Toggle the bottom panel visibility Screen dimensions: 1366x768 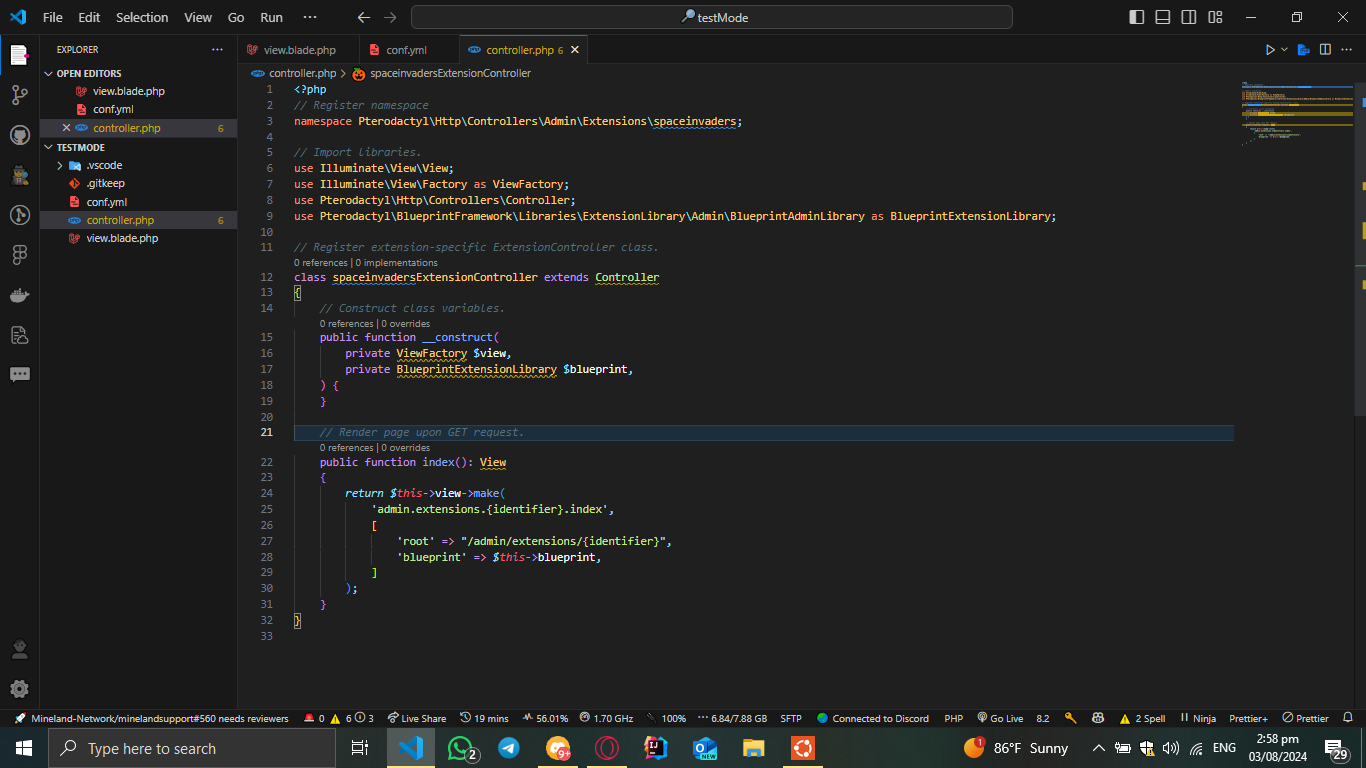[x=1163, y=17]
